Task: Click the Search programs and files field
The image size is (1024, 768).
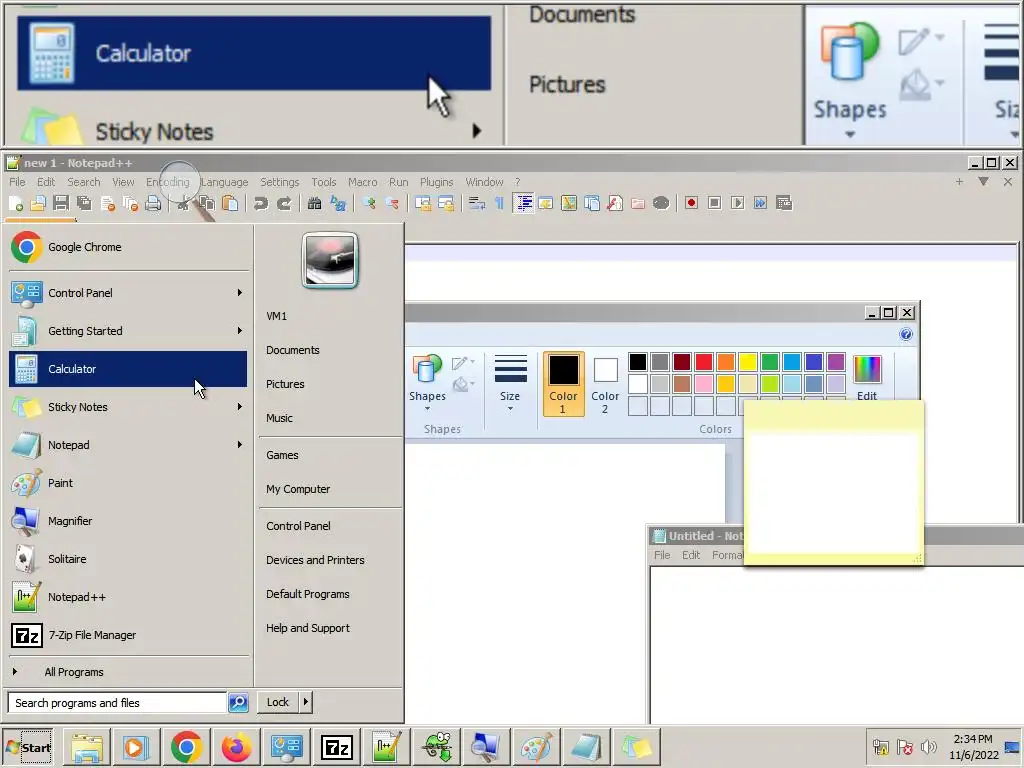Action: point(118,703)
